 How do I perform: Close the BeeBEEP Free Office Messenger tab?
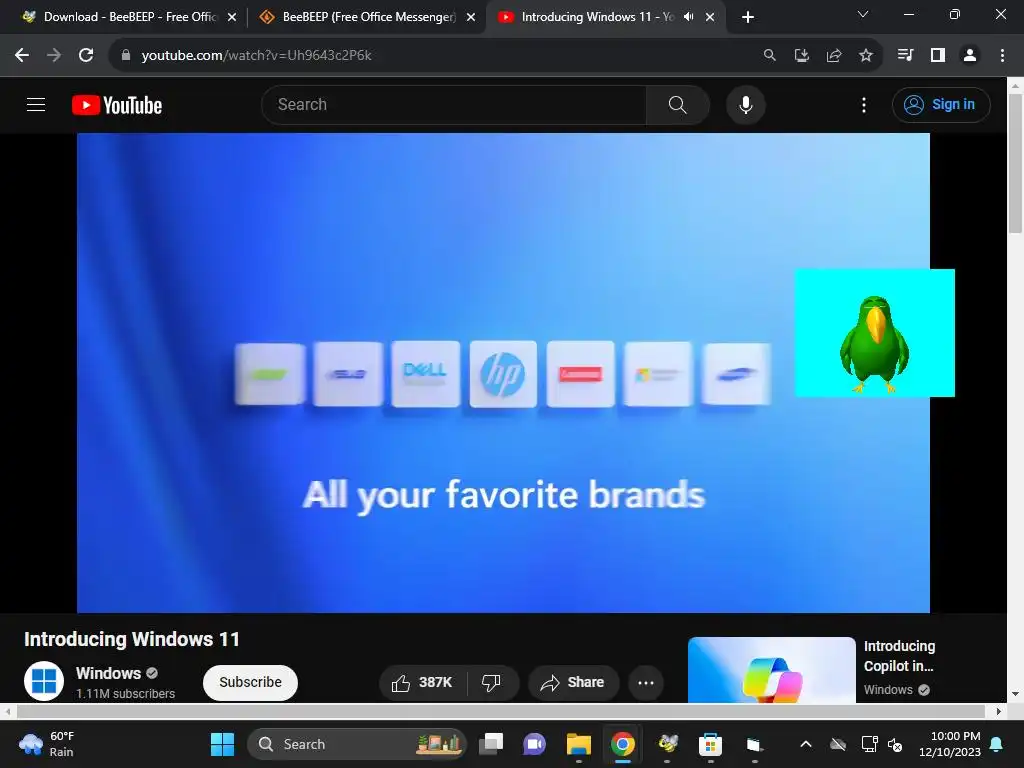coord(471,18)
